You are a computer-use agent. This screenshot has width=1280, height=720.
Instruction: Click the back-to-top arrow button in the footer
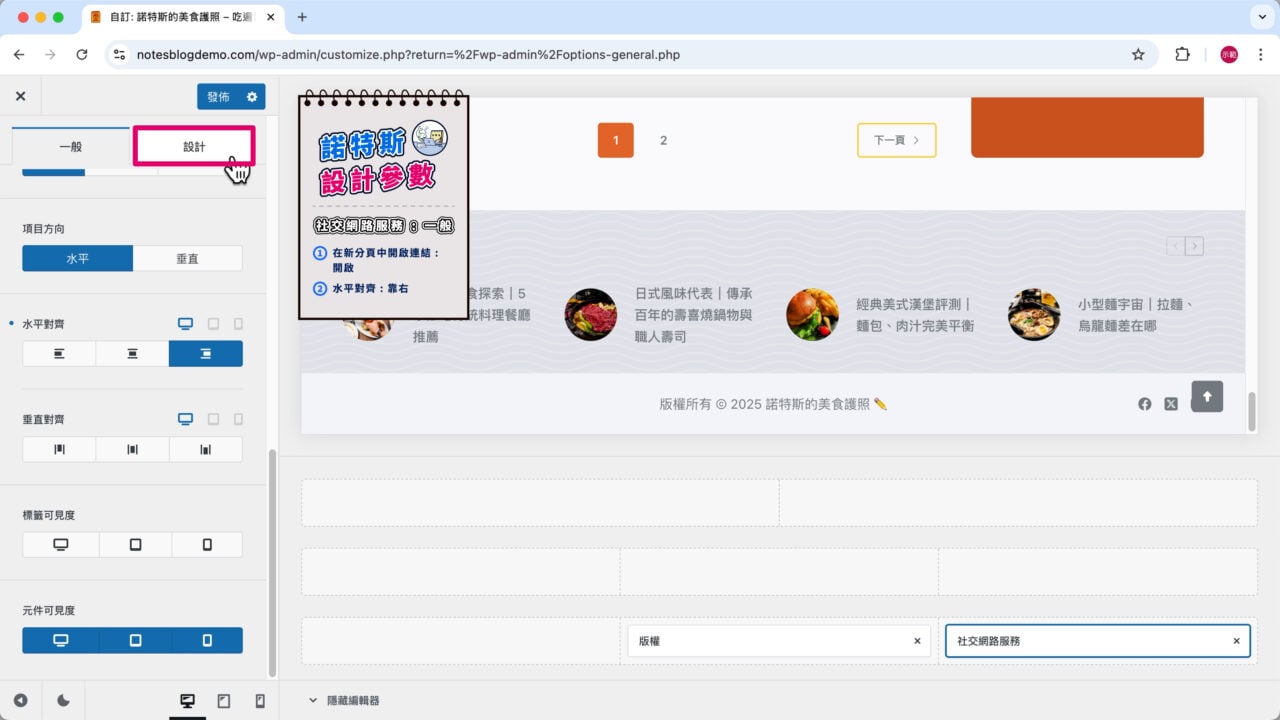click(x=1207, y=397)
